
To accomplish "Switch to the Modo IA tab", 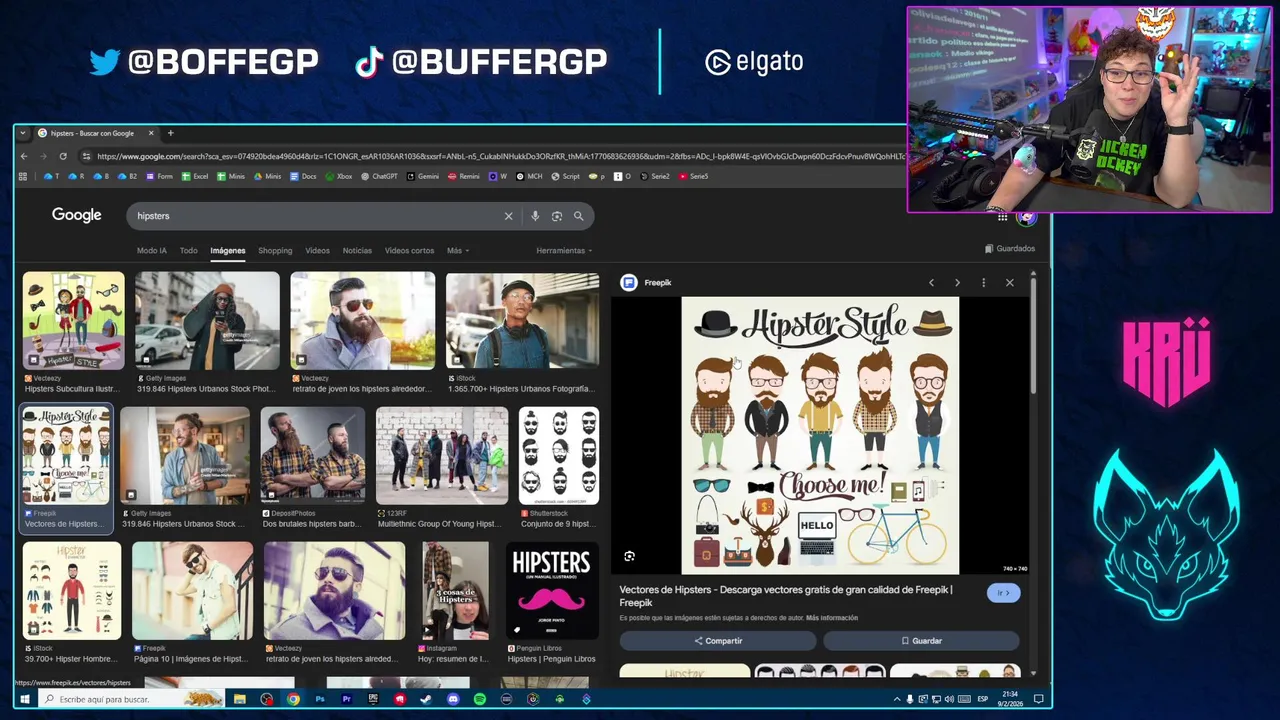I will (152, 251).
